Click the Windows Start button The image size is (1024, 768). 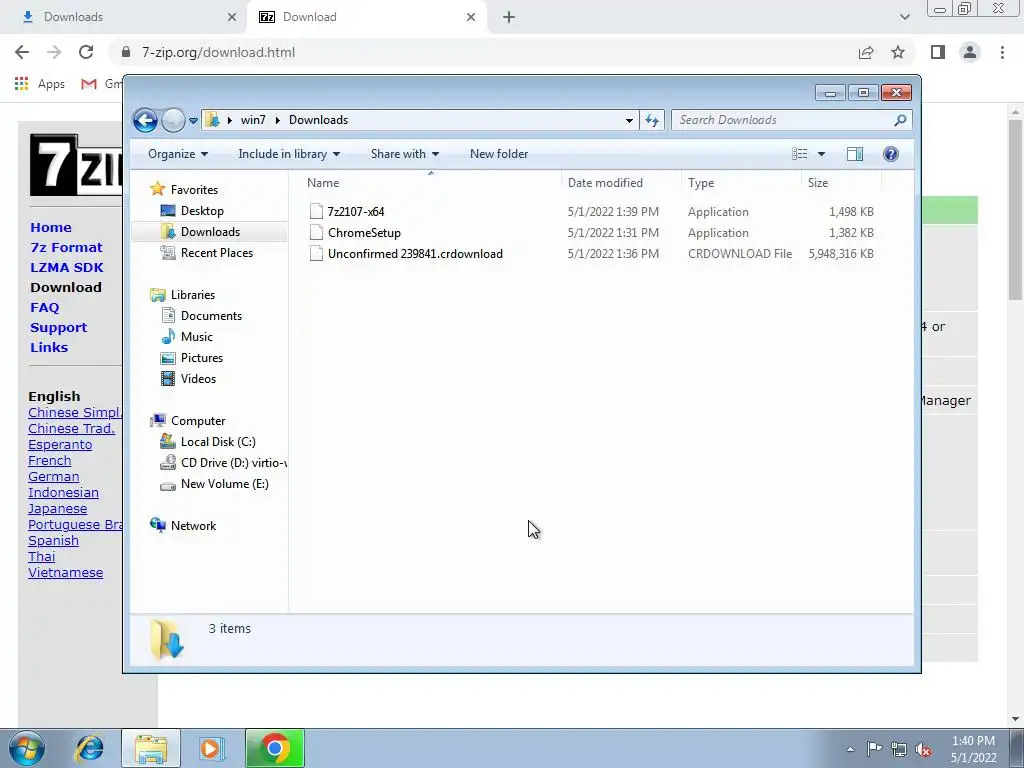pyautogui.click(x=27, y=748)
